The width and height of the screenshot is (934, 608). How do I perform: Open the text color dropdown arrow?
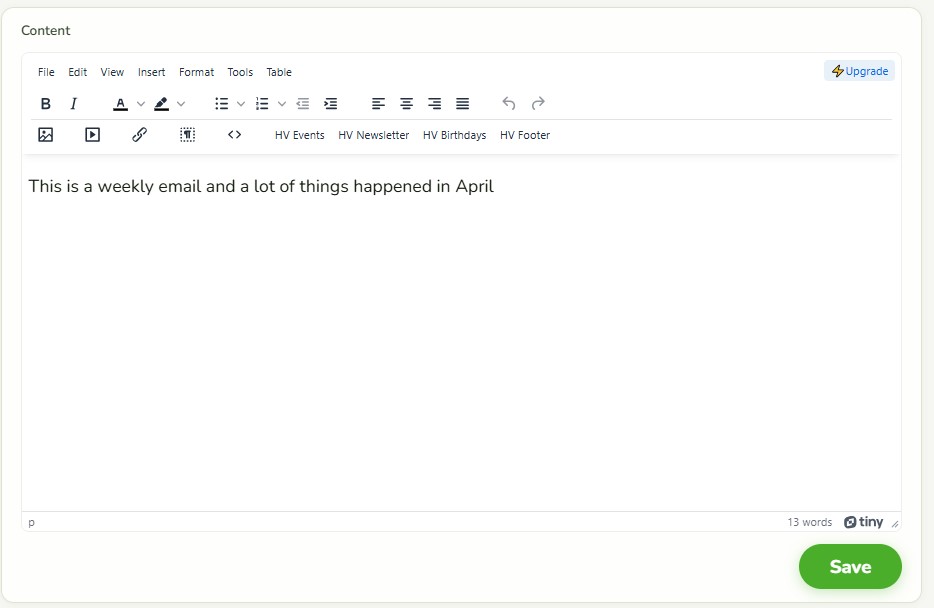pyautogui.click(x=141, y=104)
